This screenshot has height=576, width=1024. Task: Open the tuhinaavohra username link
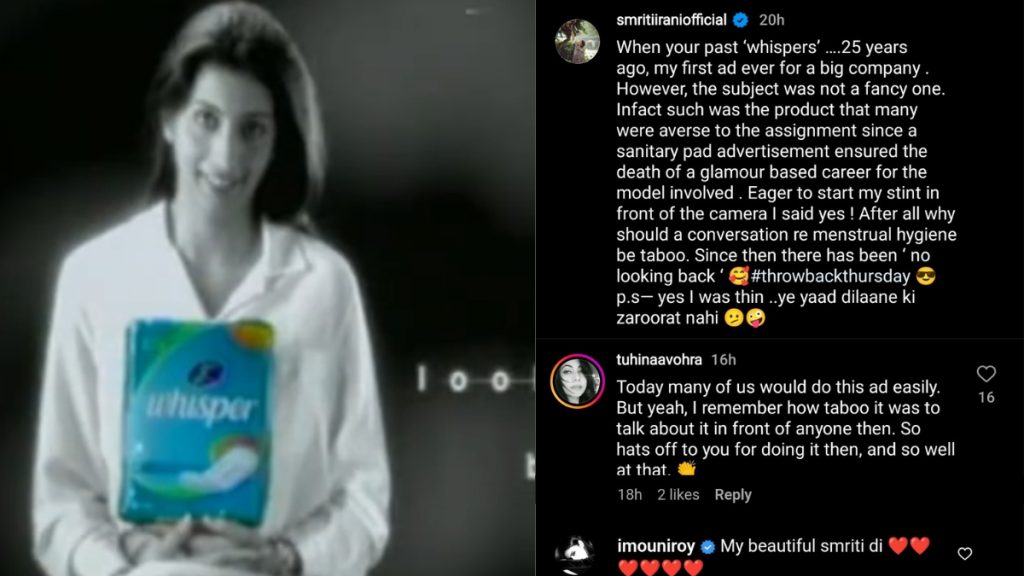[x=659, y=360]
